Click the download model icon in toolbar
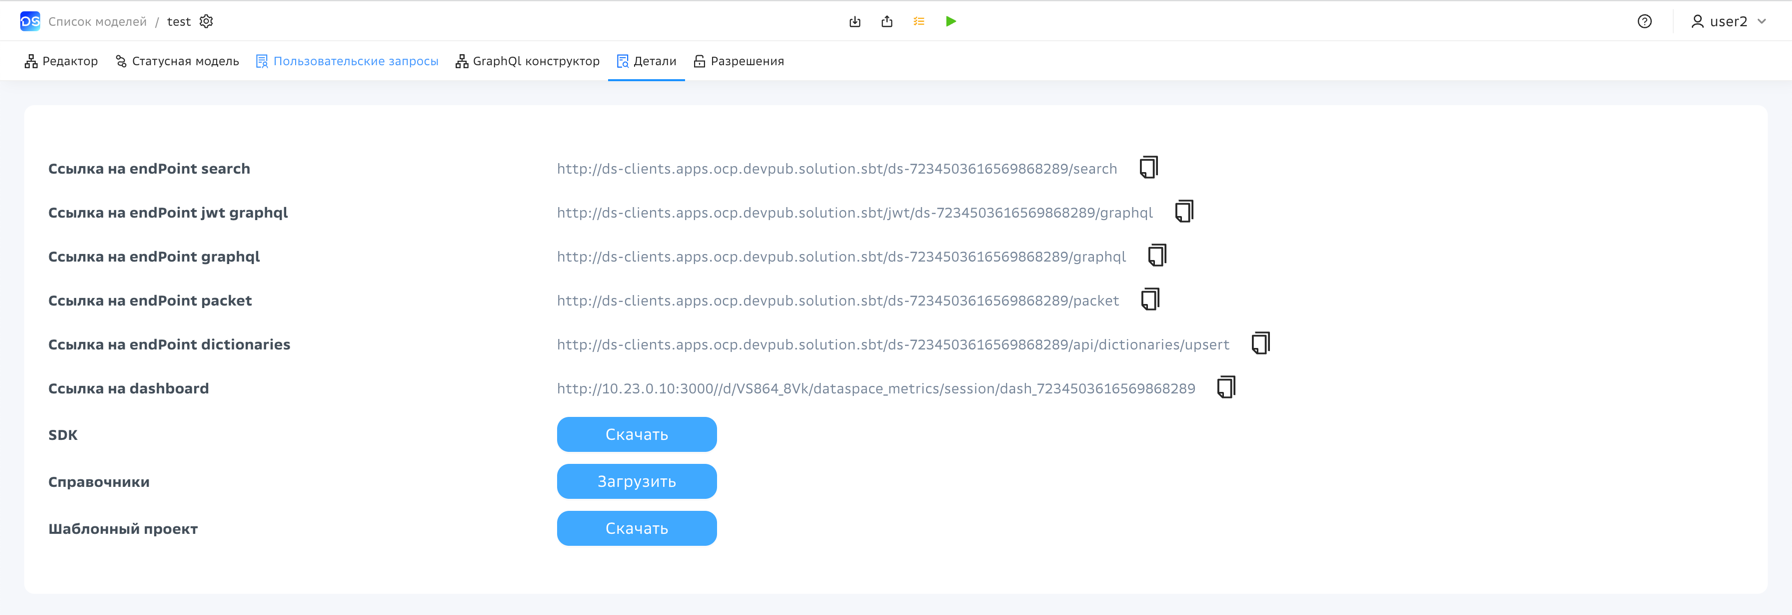The height and width of the screenshot is (615, 1792). pos(855,21)
